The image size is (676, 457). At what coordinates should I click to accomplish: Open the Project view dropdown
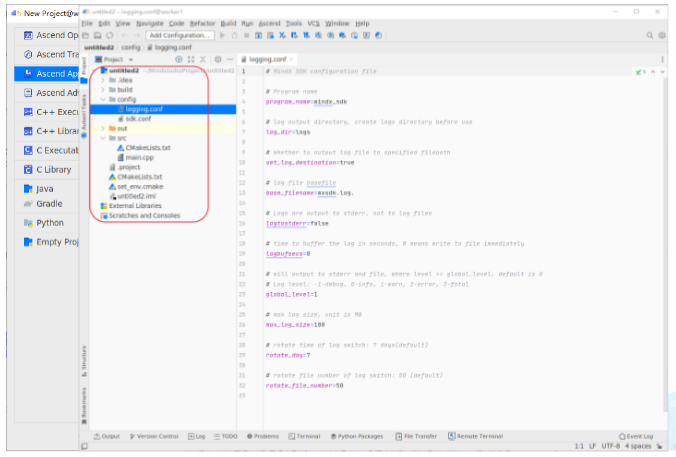[114, 59]
